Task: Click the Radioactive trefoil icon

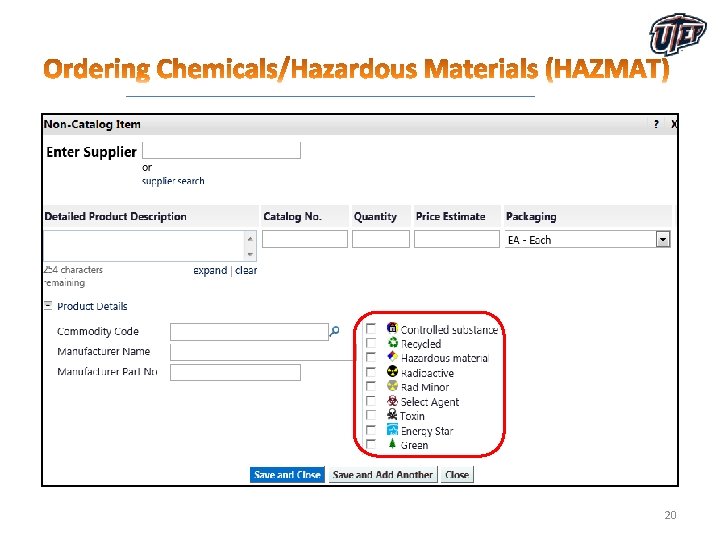Action: (x=392, y=371)
